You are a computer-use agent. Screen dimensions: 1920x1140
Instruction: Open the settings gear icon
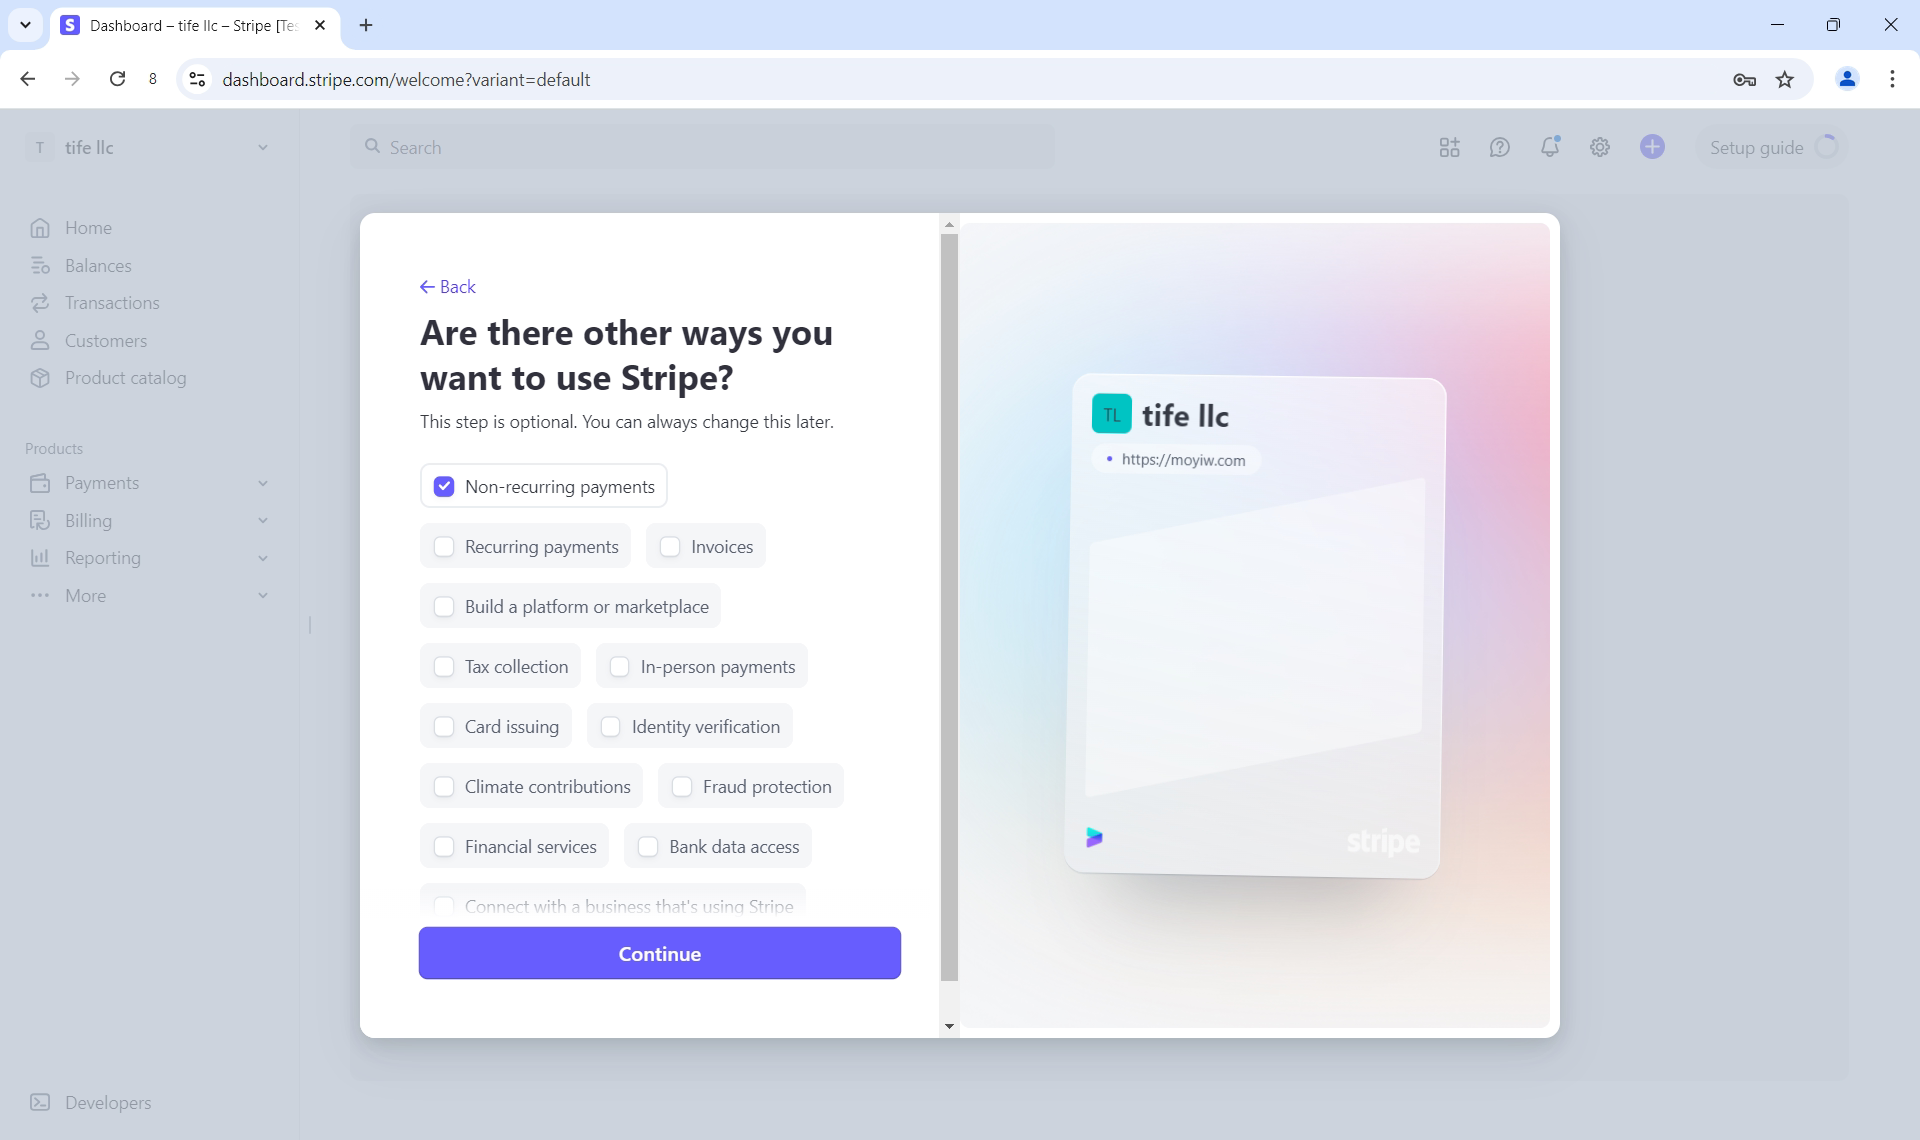pyautogui.click(x=1600, y=147)
